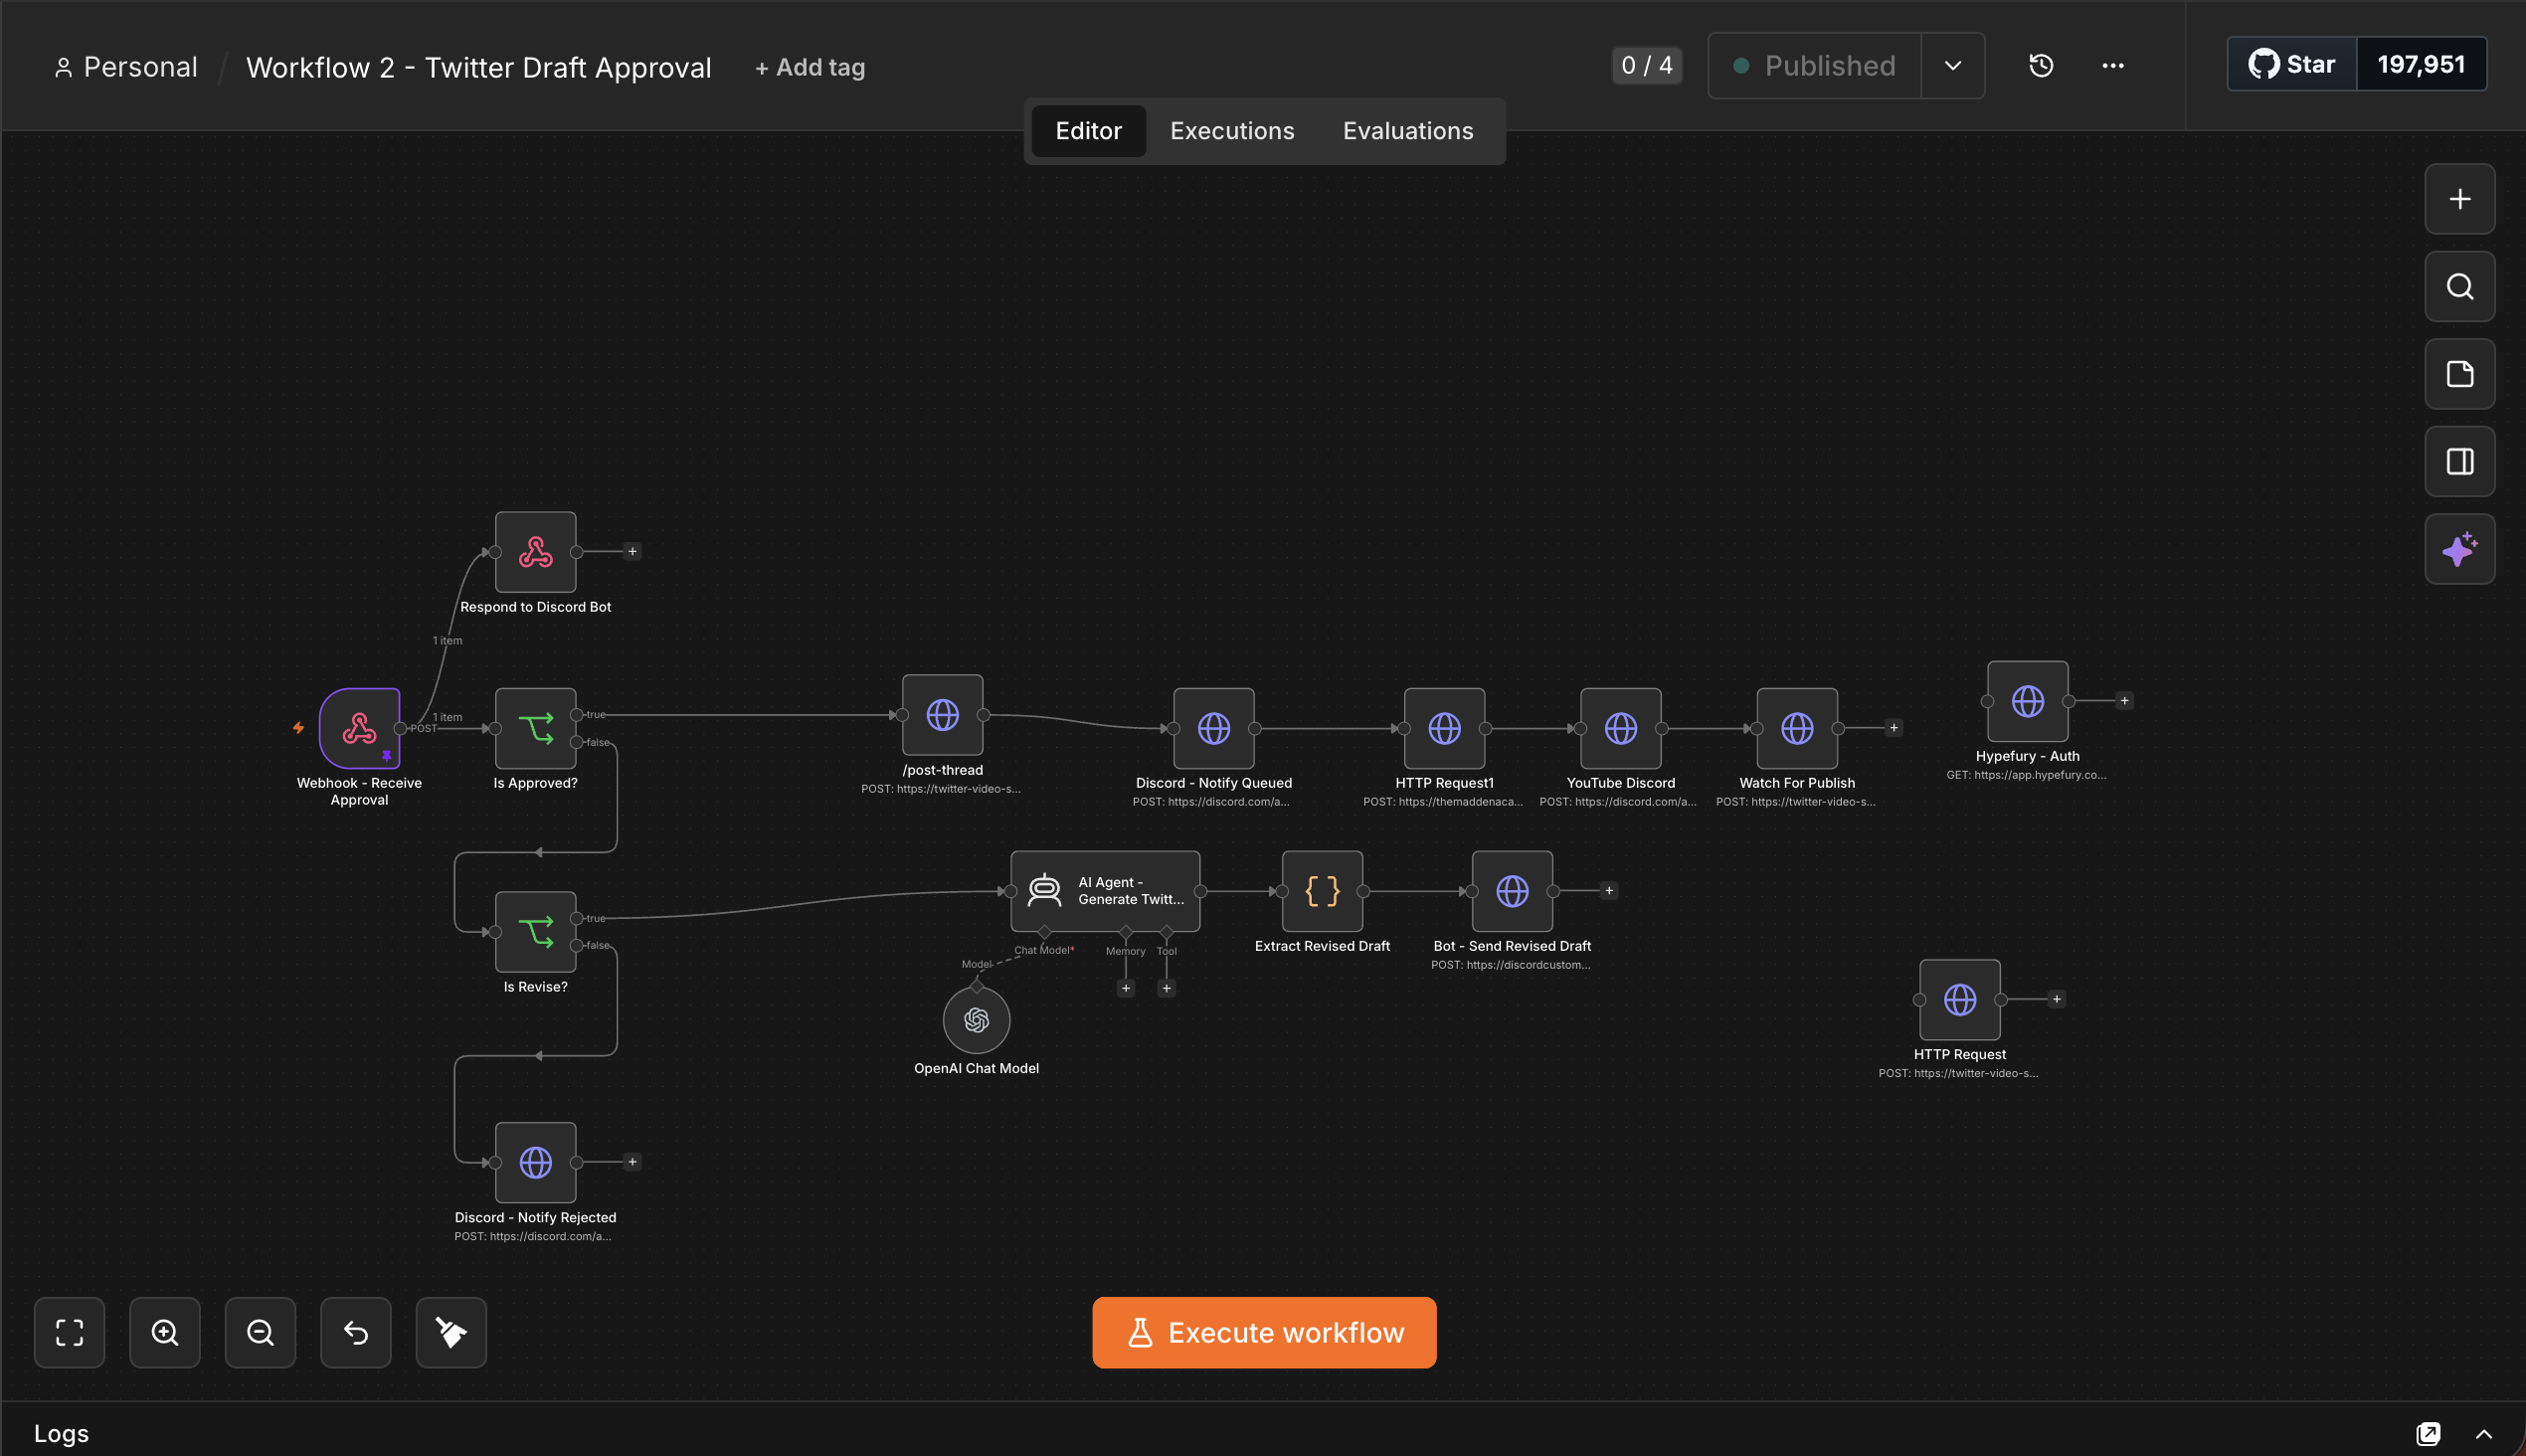Click the Execute workflow button
2526x1456 pixels.
click(1264, 1332)
